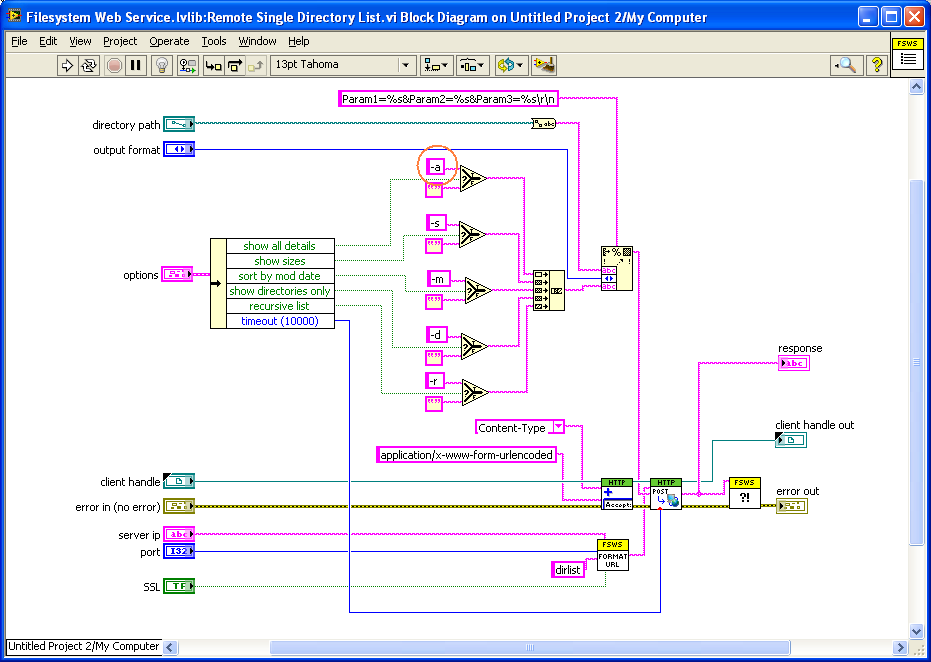Click the Pause button in toolbar
This screenshot has width=931, height=662.
[x=136, y=65]
